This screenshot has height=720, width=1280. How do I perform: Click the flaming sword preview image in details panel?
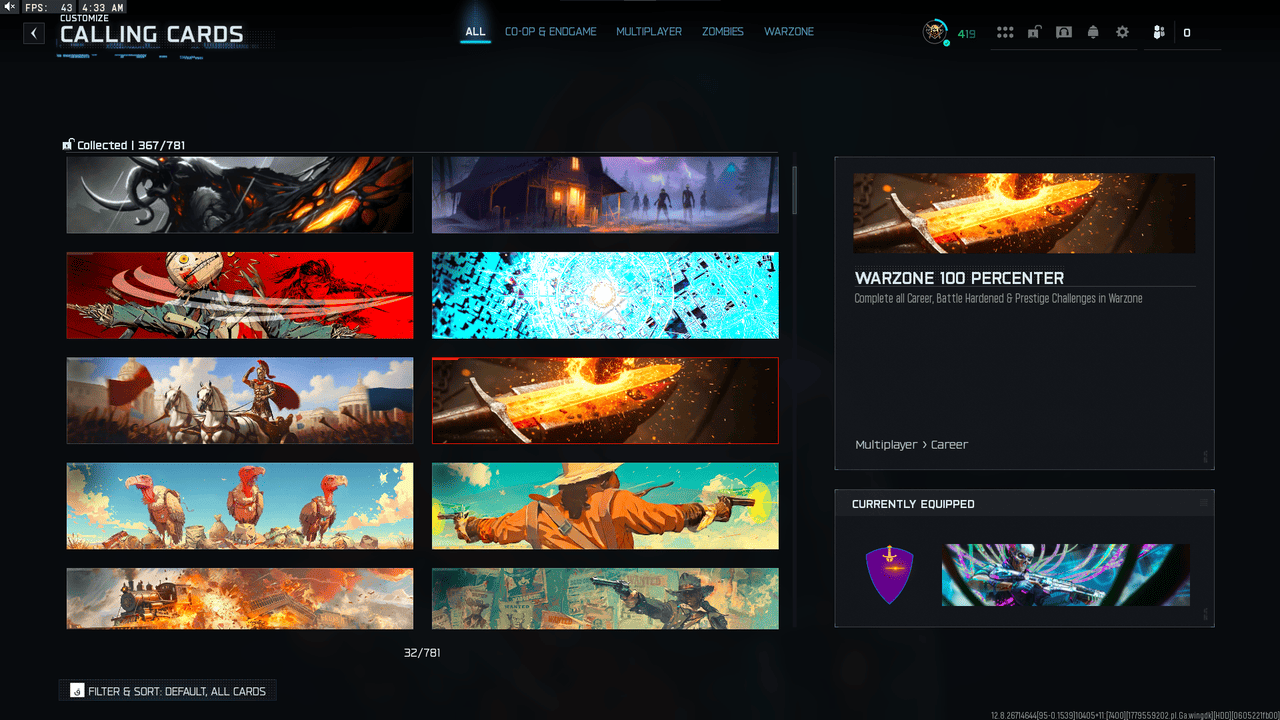pyautogui.click(x=1024, y=213)
